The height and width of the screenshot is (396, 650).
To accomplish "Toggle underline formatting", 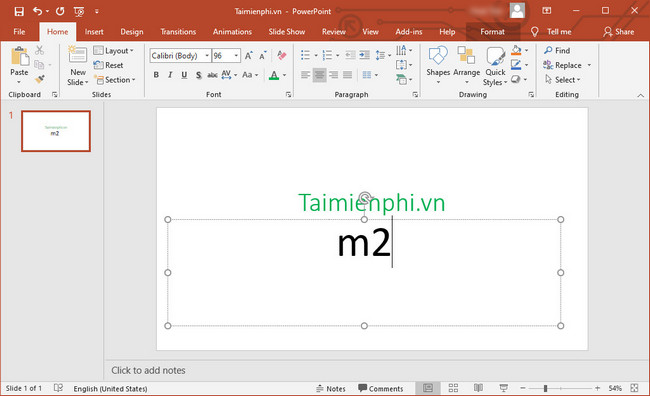I will [x=184, y=75].
